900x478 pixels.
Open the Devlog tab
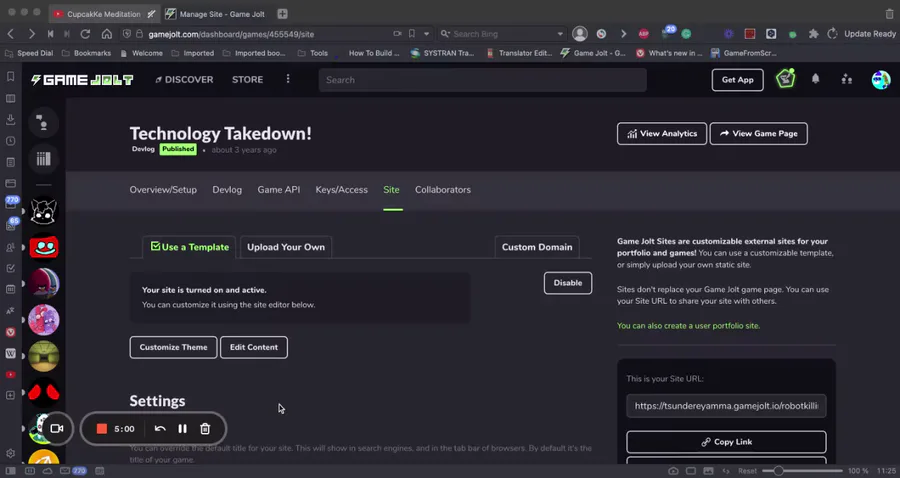tap(227, 190)
